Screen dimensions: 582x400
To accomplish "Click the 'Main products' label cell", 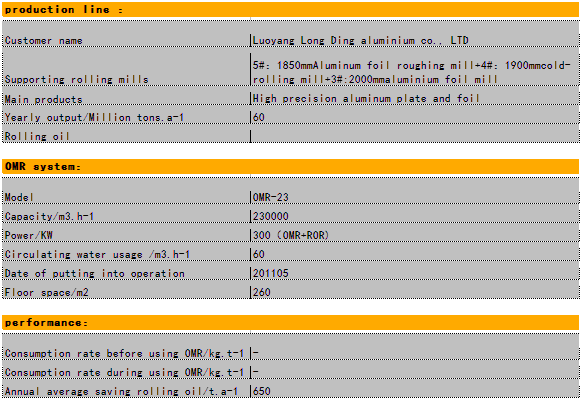I will (x=126, y=99).
